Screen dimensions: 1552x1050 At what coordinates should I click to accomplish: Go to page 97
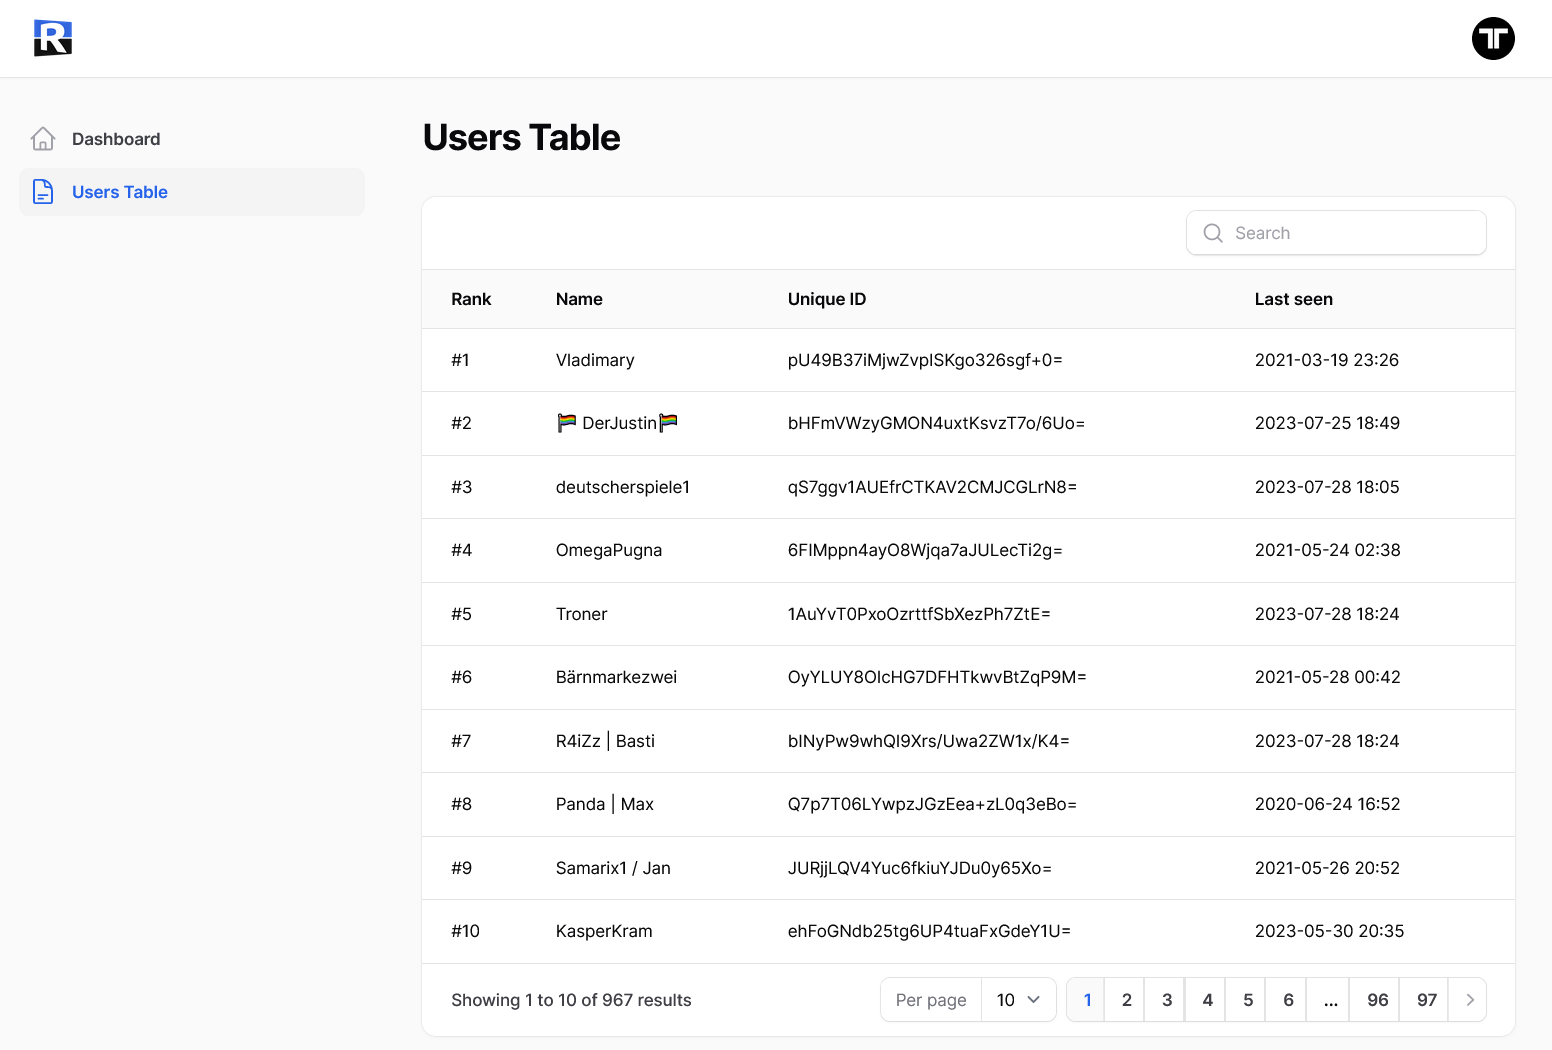1426,1000
